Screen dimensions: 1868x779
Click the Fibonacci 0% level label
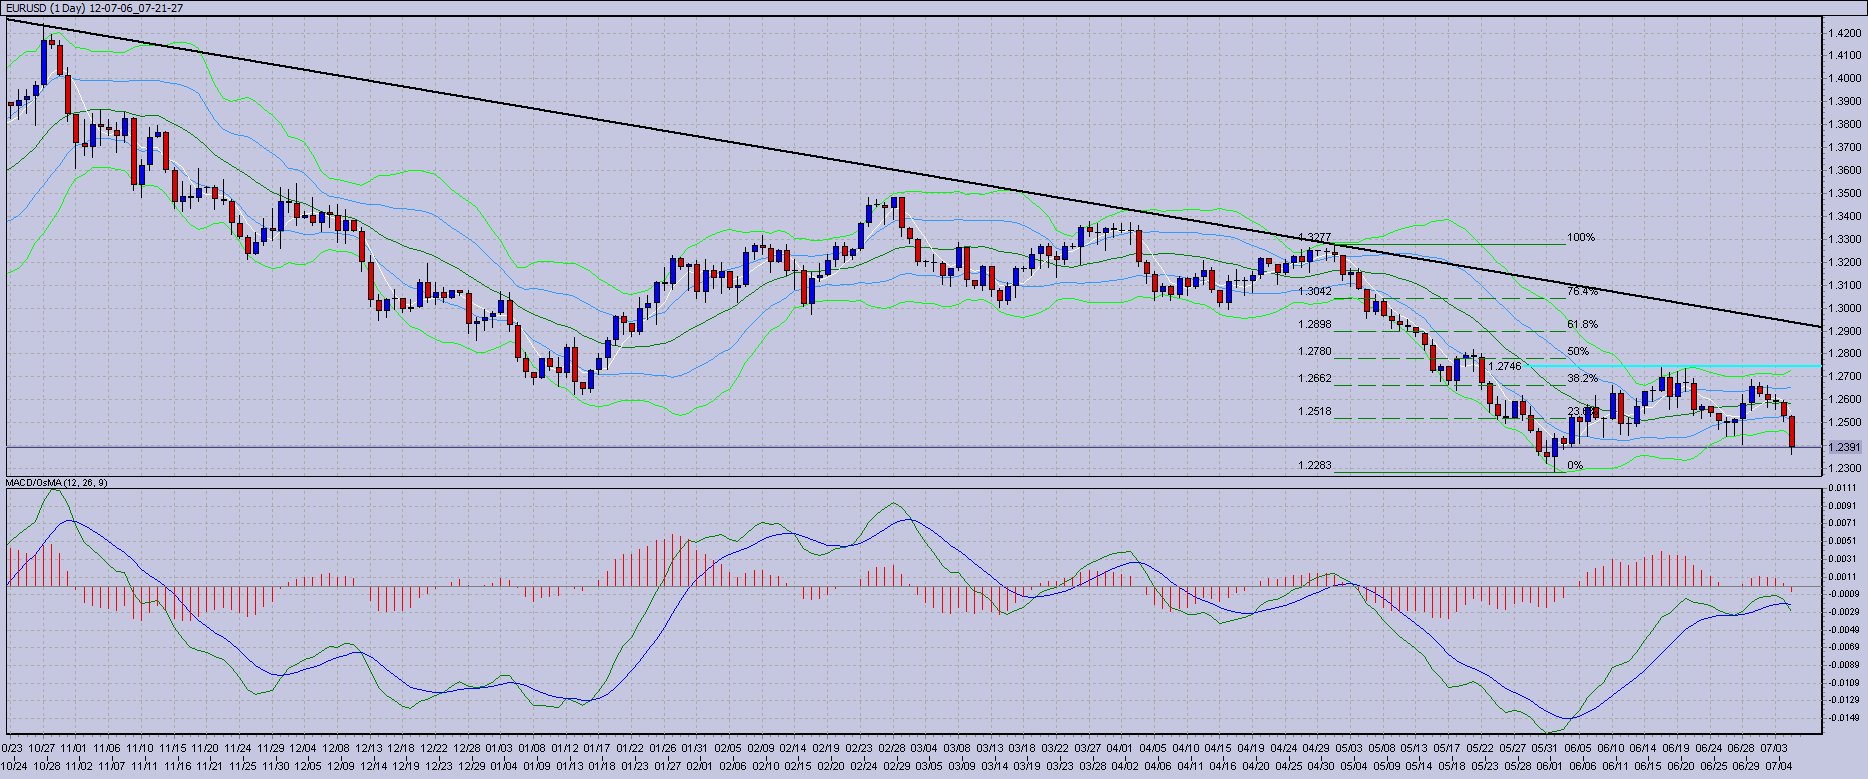(1575, 466)
